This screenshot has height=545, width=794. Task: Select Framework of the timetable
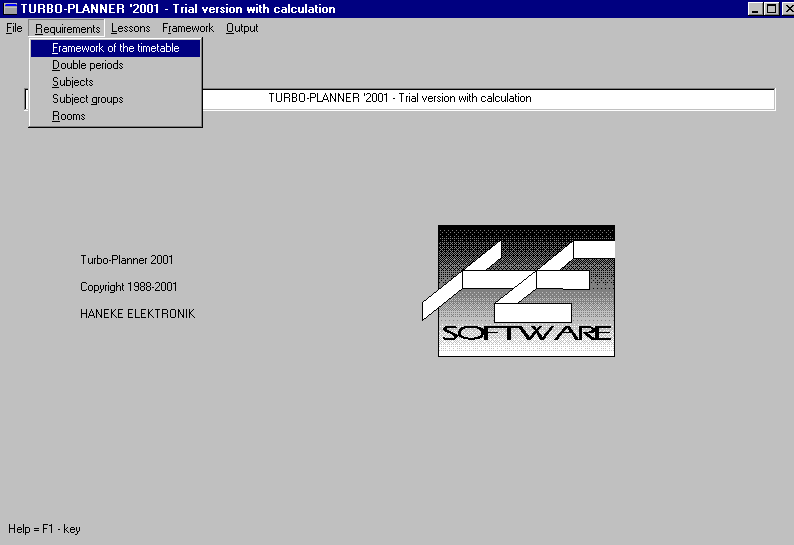pyautogui.click(x=115, y=48)
